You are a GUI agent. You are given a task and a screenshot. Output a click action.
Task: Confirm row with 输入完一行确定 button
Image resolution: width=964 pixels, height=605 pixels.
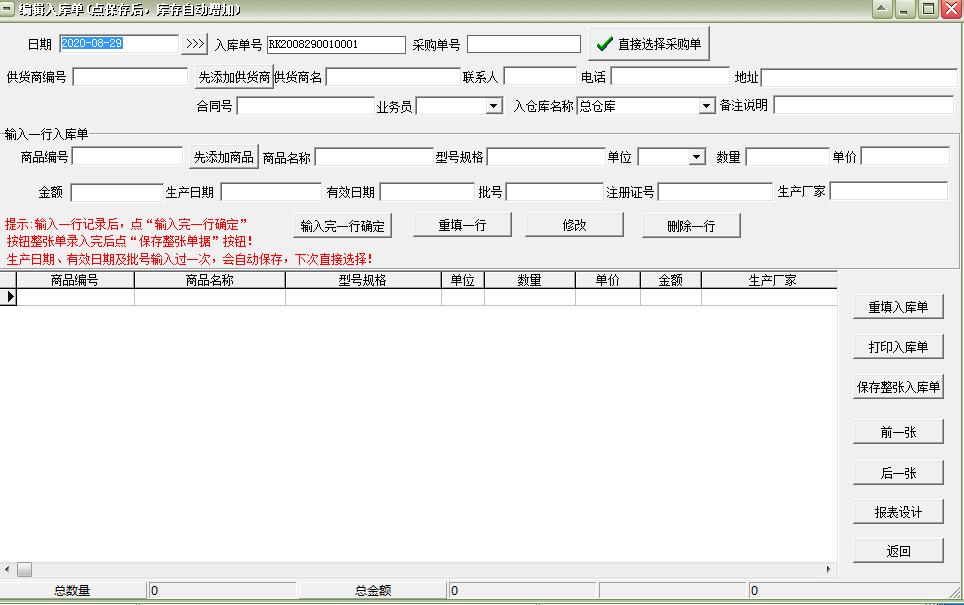click(342, 226)
